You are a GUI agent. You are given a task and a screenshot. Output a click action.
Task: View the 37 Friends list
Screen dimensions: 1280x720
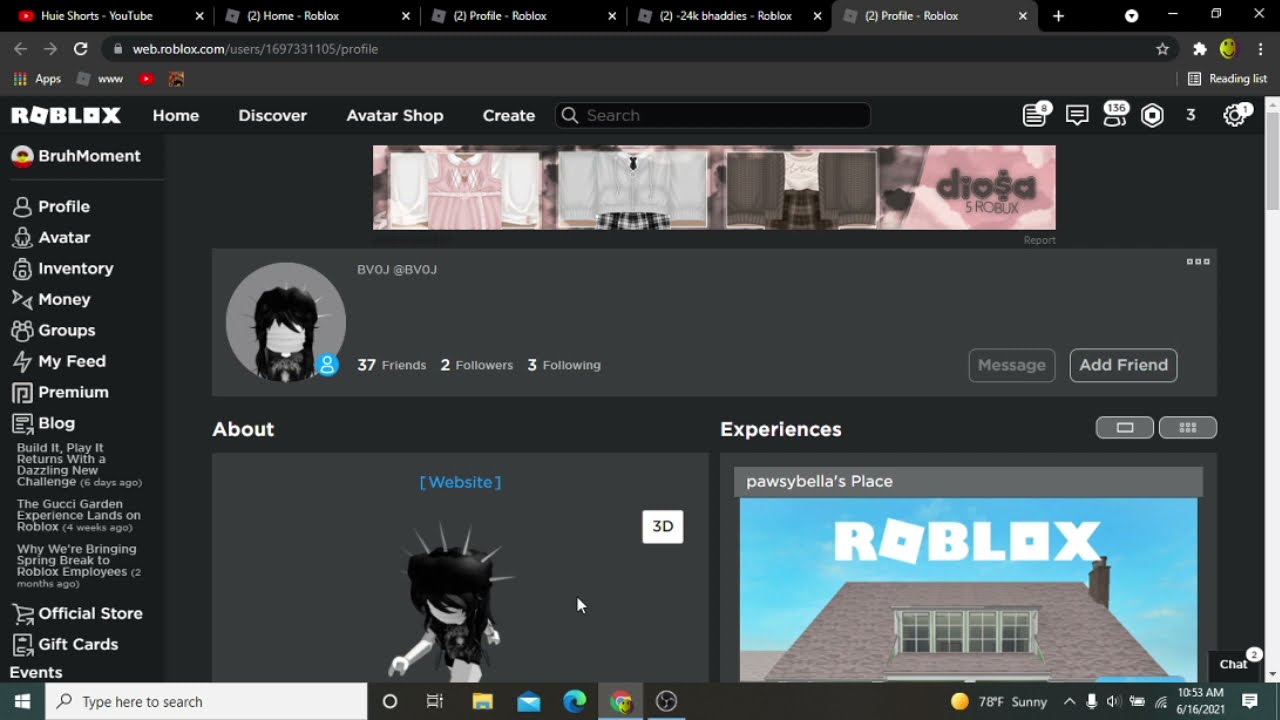point(392,365)
